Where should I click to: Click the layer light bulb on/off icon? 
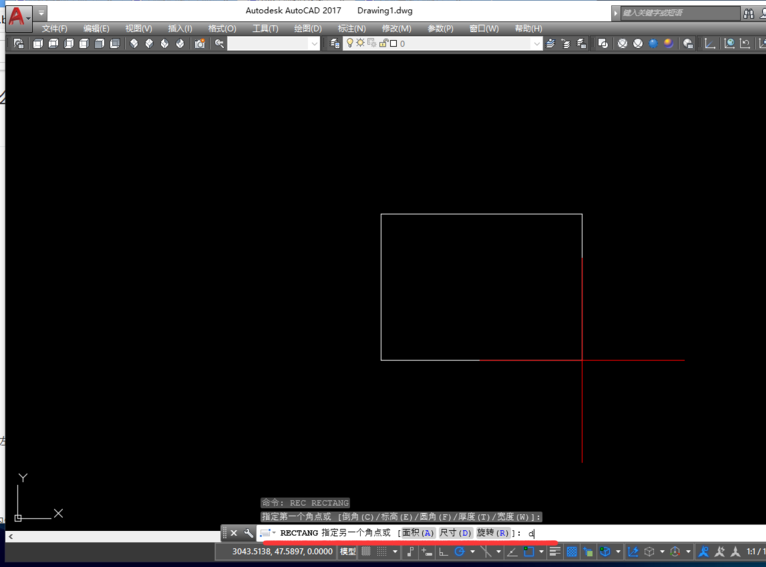coord(349,44)
